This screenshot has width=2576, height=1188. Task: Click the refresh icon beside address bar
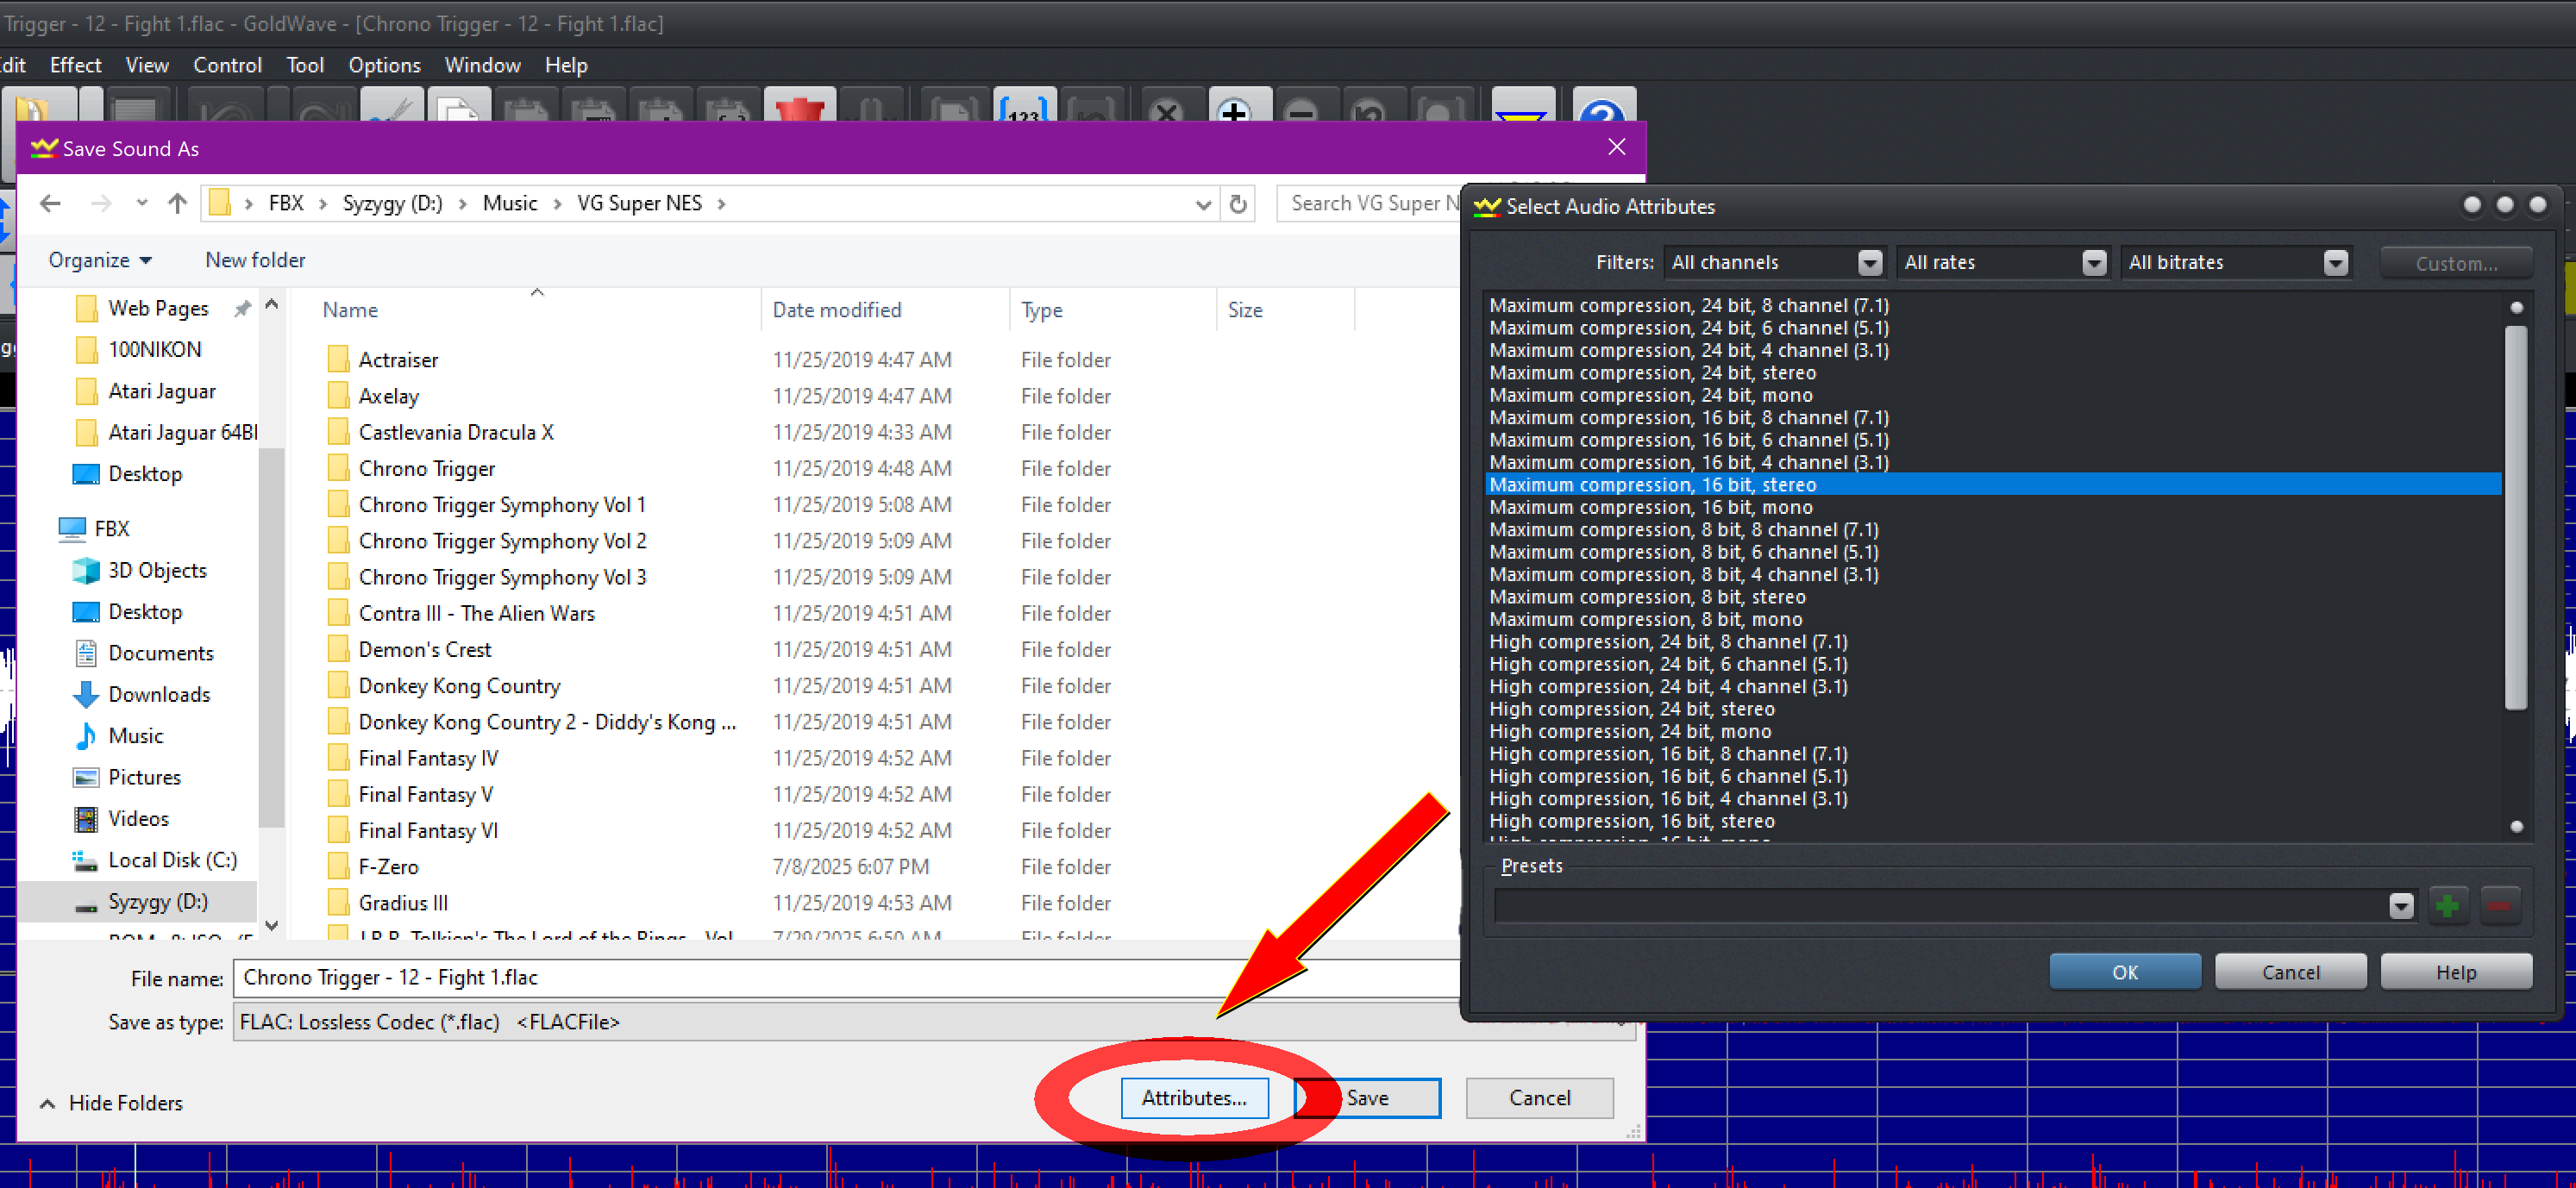[x=1238, y=204]
